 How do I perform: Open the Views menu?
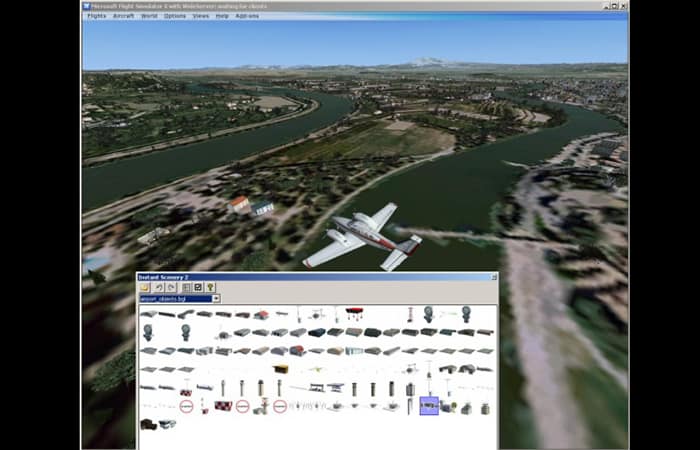point(201,16)
